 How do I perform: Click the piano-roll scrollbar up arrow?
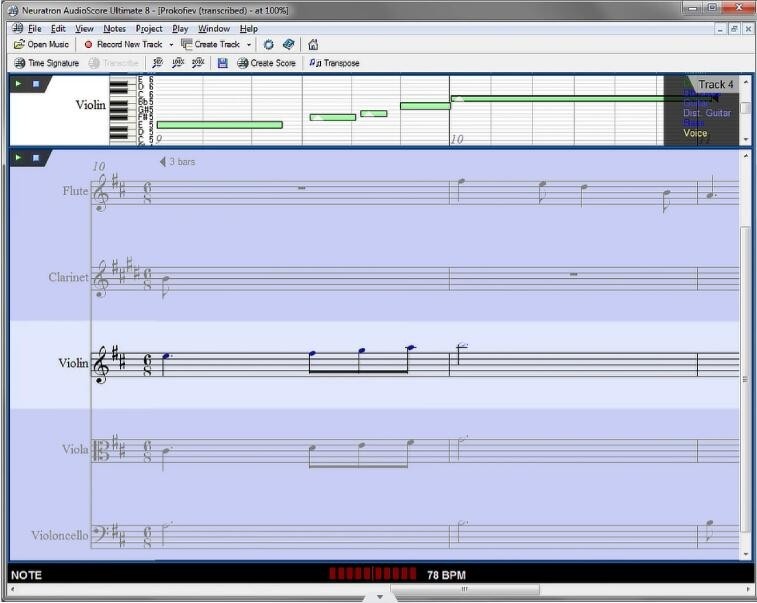746,82
